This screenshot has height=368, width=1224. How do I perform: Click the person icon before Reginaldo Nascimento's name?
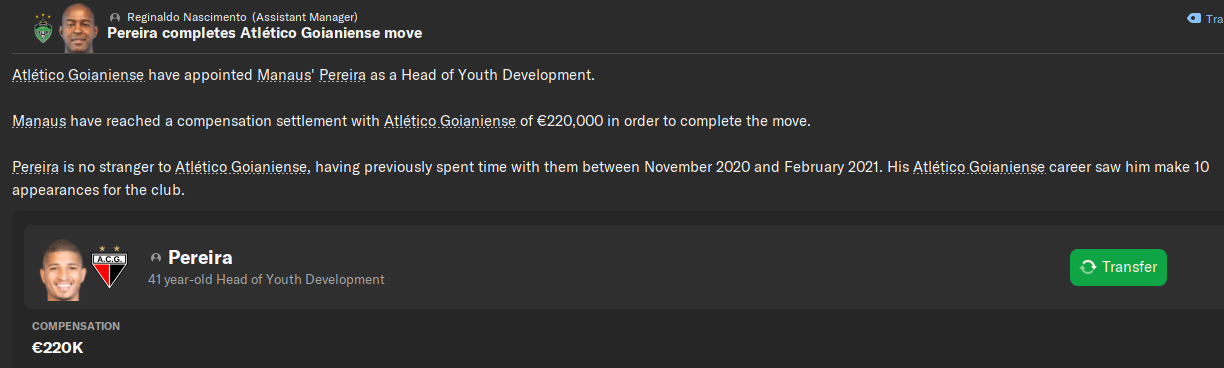(115, 18)
